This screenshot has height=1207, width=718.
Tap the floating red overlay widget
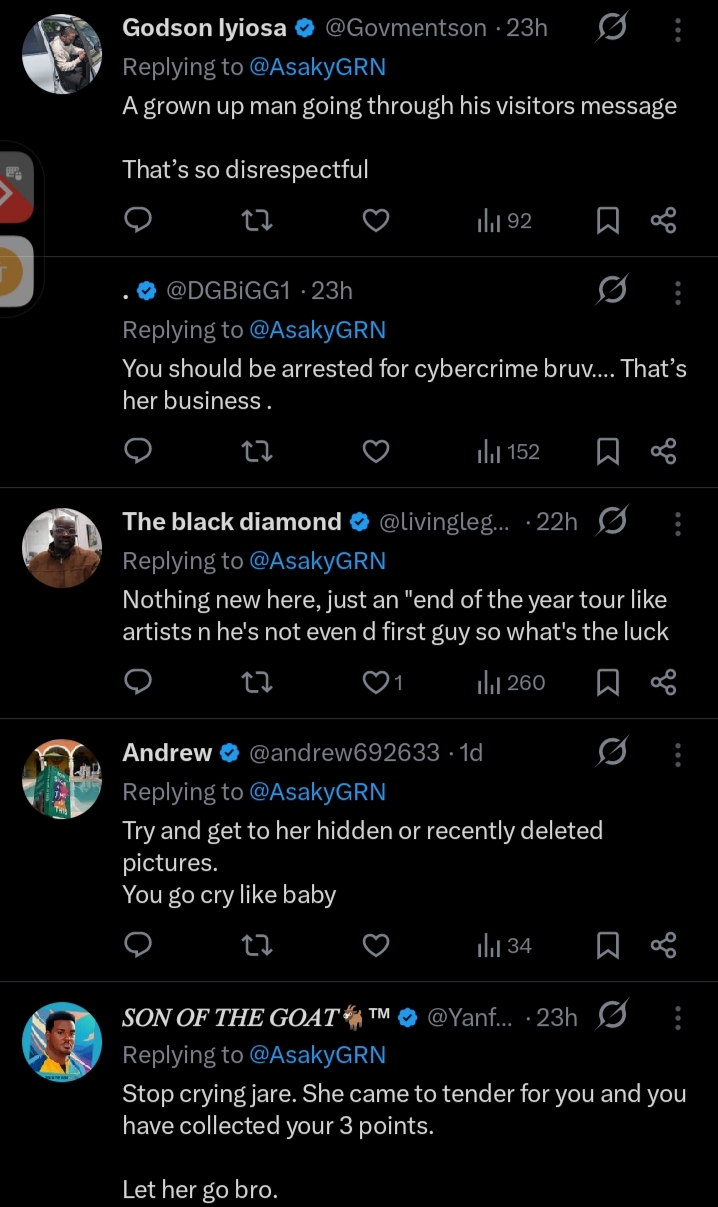(x=17, y=190)
